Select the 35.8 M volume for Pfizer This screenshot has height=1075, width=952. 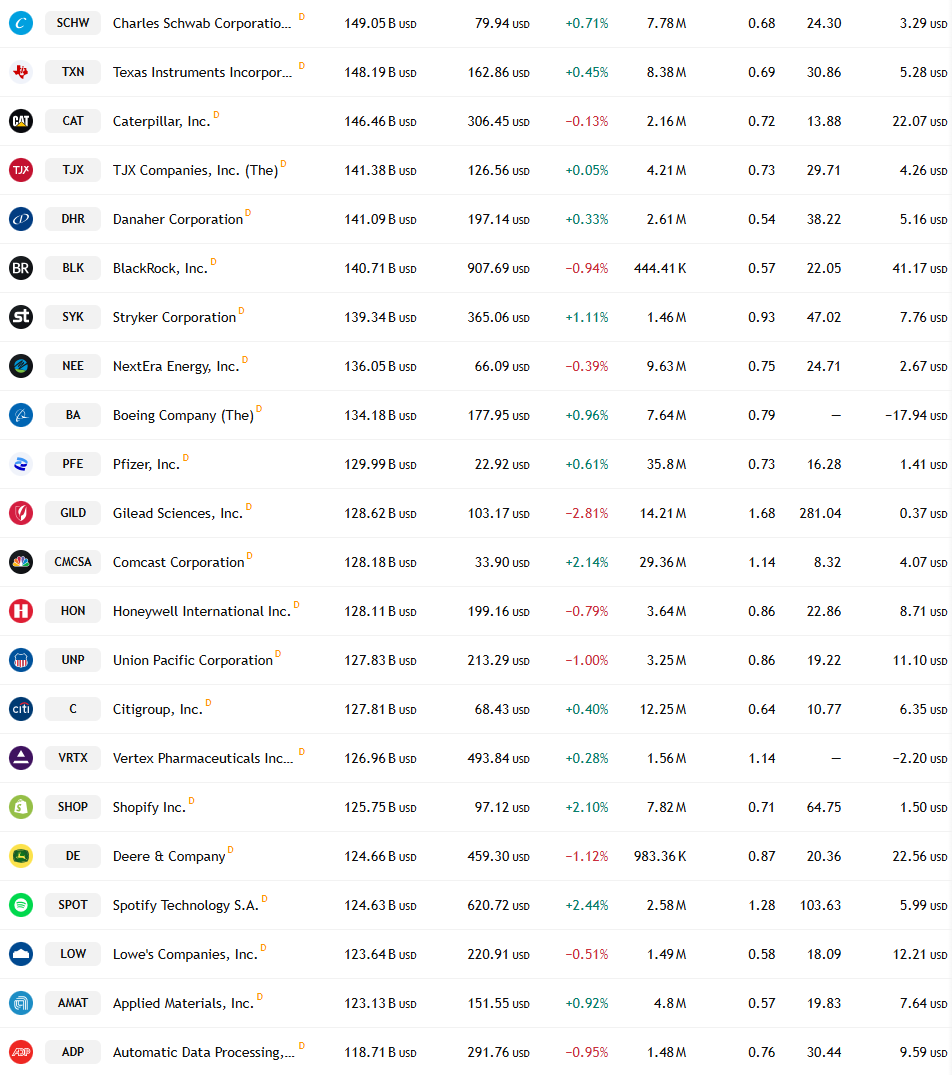tap(666, 464)
